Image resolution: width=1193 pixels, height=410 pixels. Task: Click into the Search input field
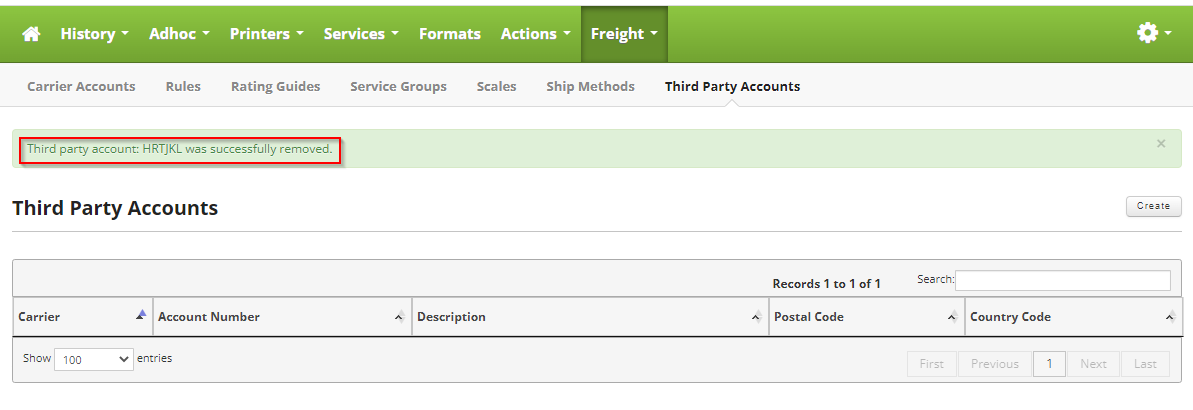(1063, 280)
